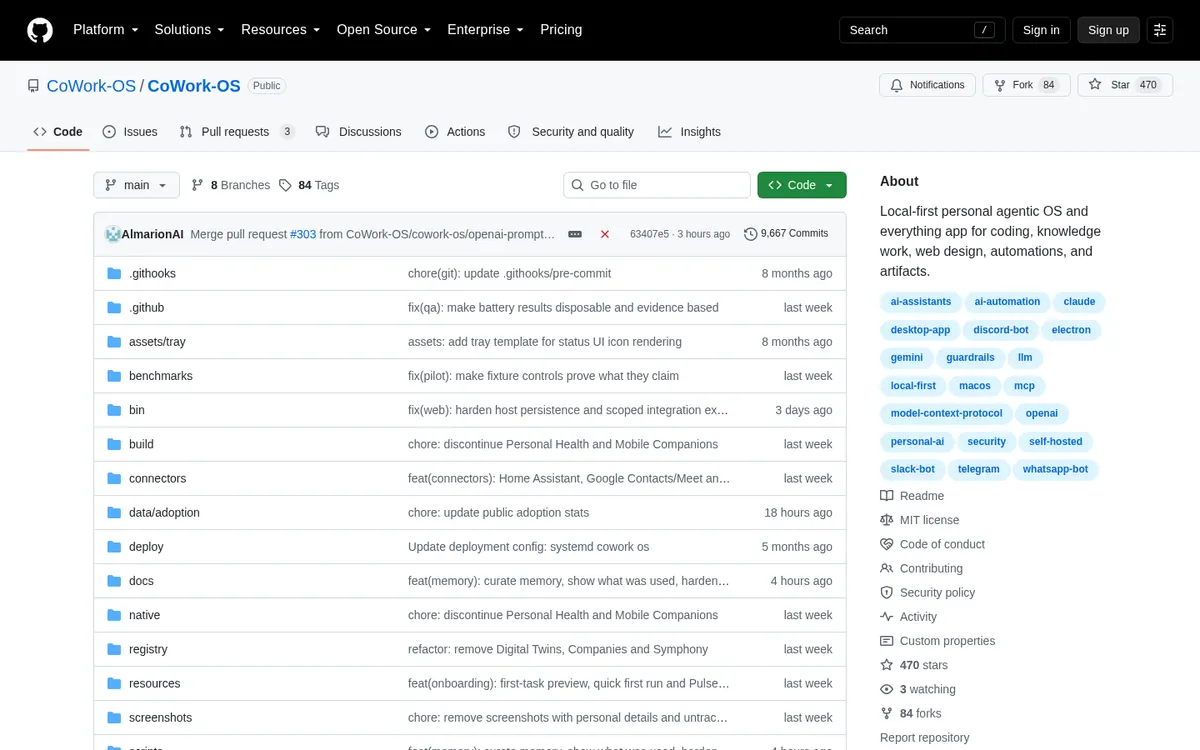The width and height of the screenshot is (1200, 750).
Task: Open 84 Tags list
Action: coord(309,185)
